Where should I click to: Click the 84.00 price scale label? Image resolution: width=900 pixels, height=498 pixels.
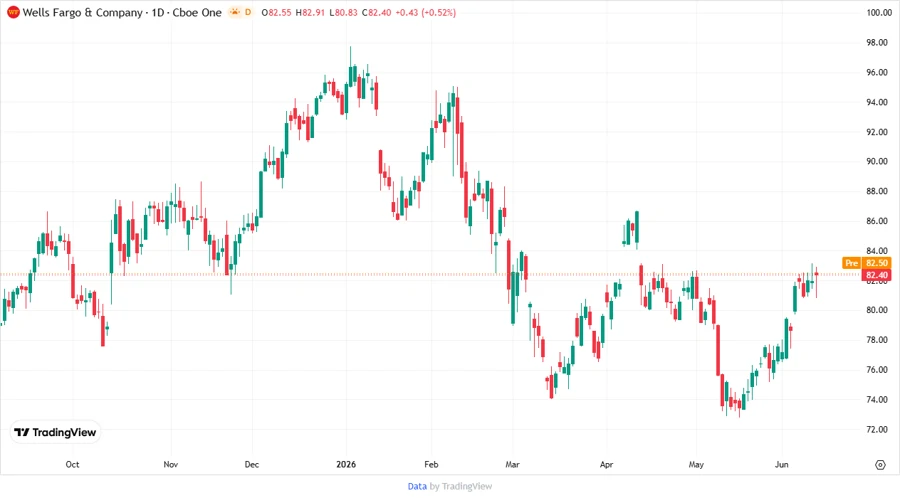[x=876, y=251]
